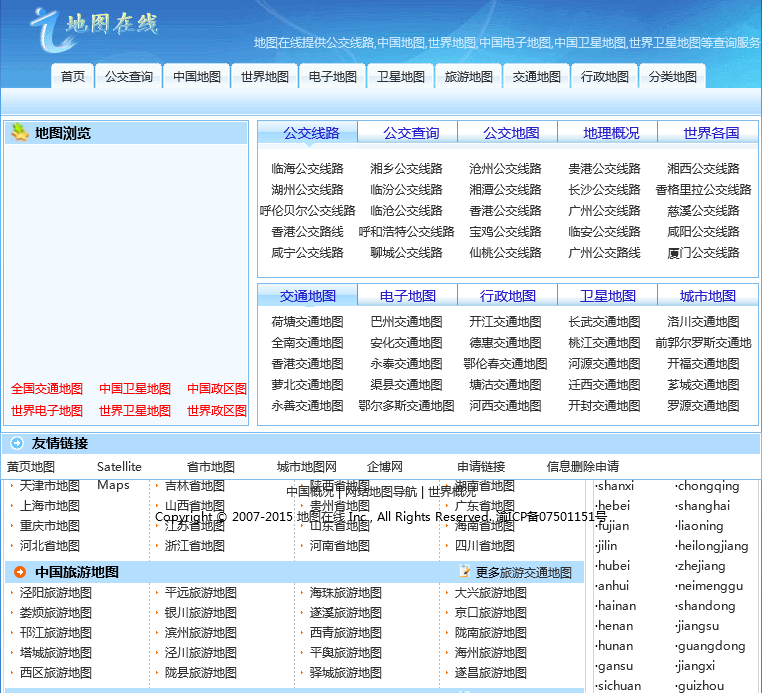Select the 旅游地图 navigation tab
762x693 pixels.
[469, 77]
